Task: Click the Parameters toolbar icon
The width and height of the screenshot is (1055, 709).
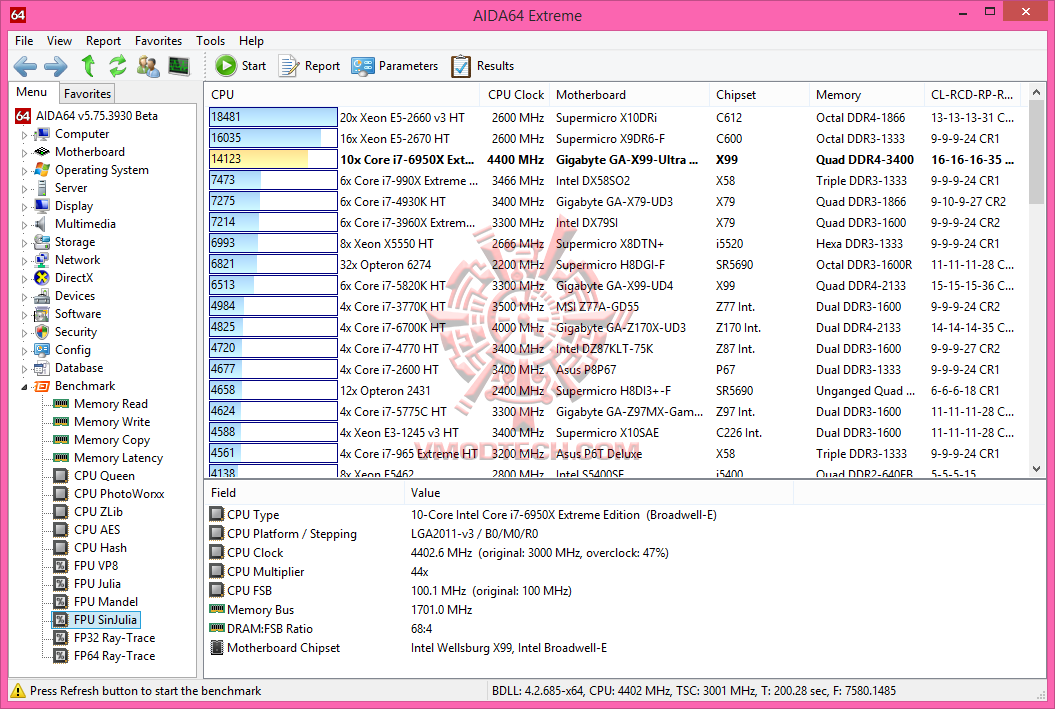Action: point(363,66)
